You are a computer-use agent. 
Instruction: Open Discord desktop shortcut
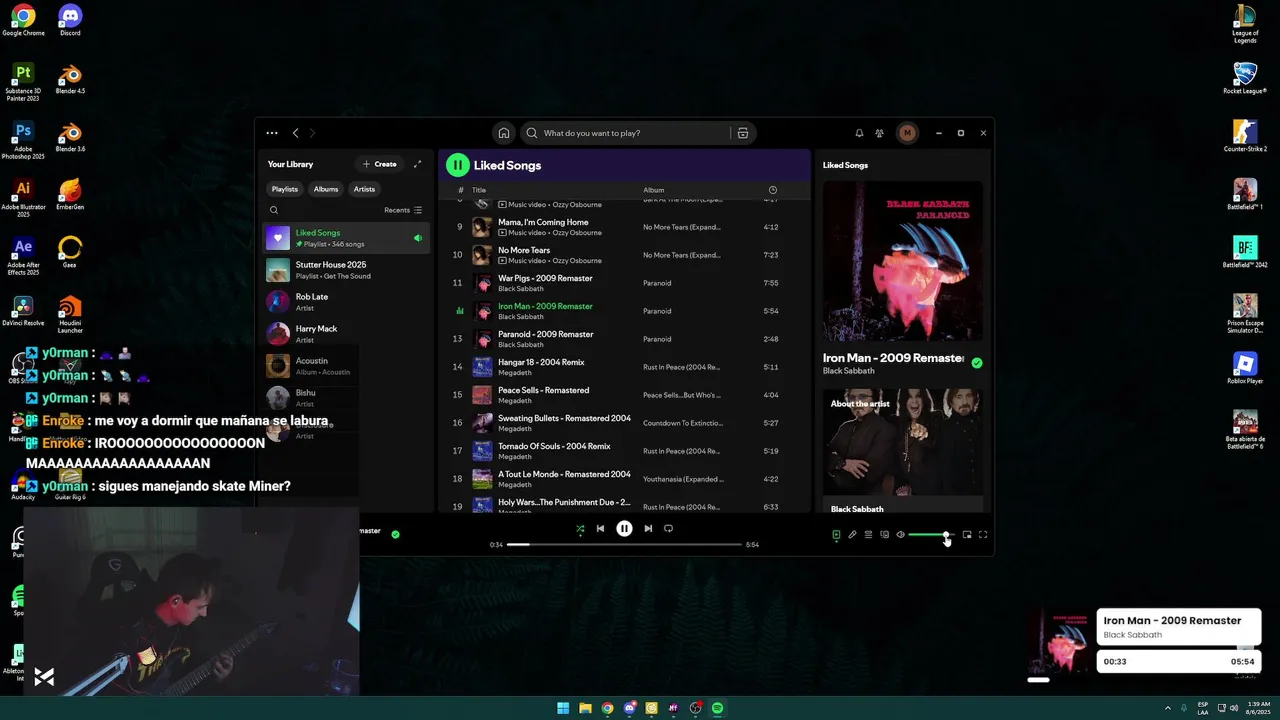point(70,20)
